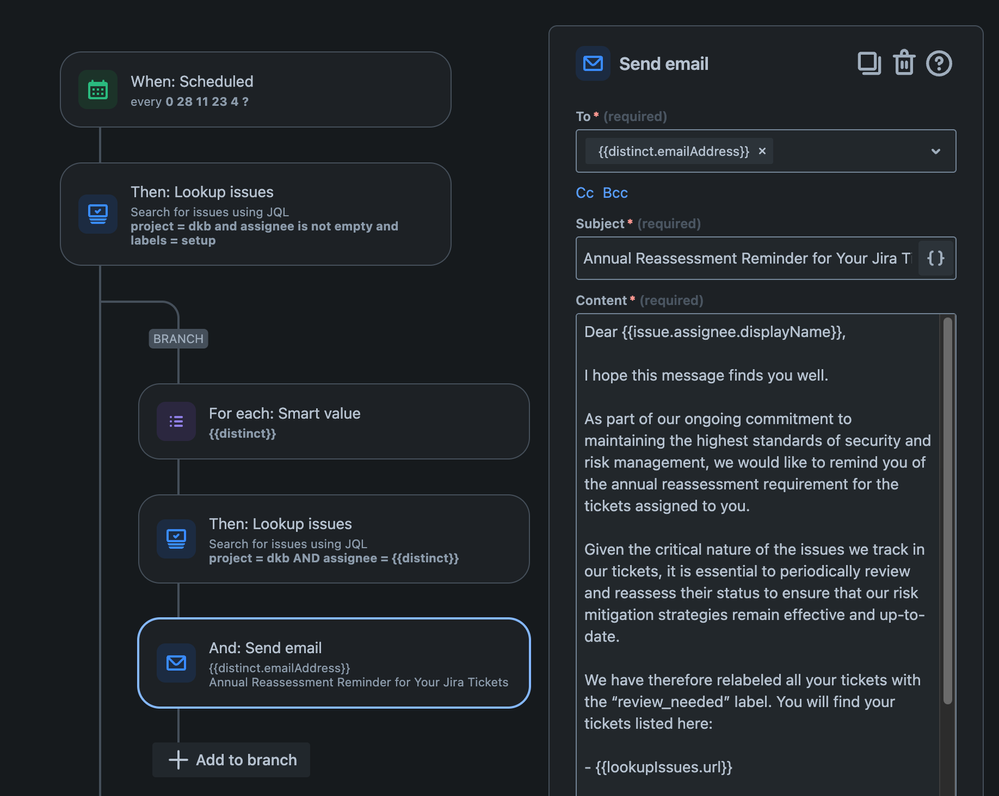Viewport: 999px width, 796px height.
Task: Click the Content area scrollbar
Action: [947, 510]
